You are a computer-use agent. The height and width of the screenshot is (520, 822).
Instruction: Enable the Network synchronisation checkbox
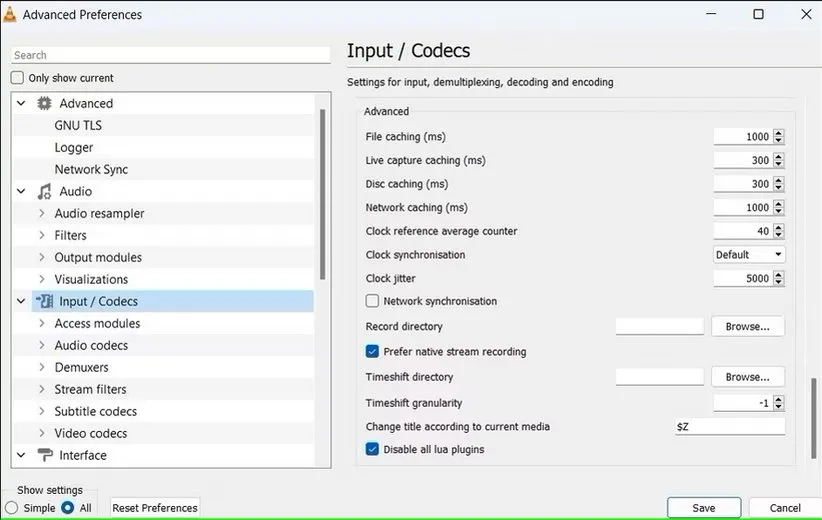click(x=373, y=301)
